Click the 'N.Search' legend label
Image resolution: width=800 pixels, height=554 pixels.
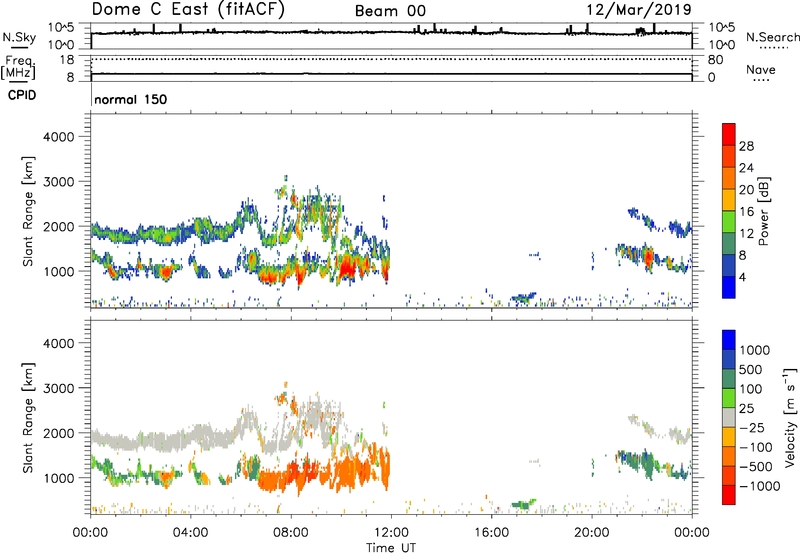point(772,37)
